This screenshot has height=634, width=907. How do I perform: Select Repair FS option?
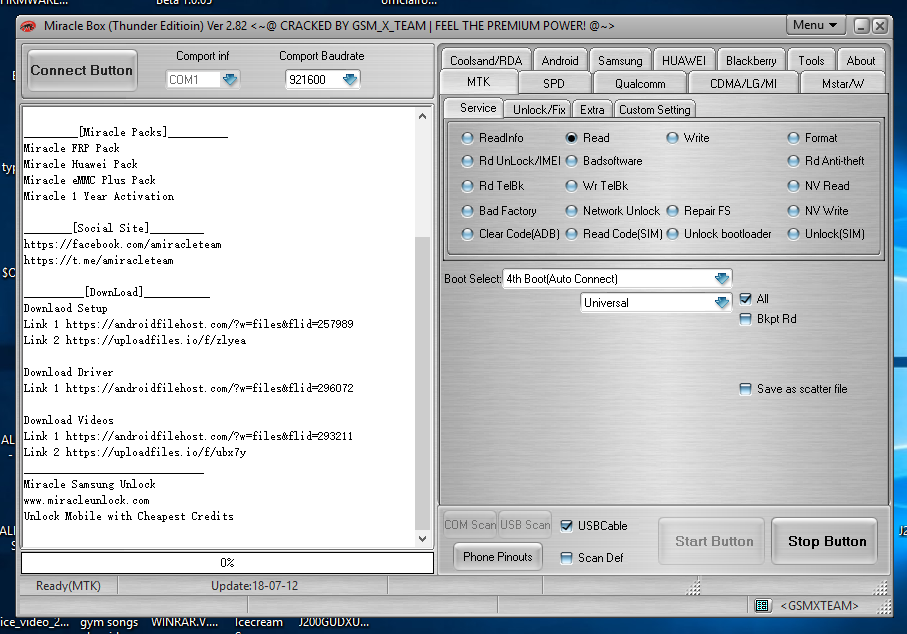click(x=699, y=211)
